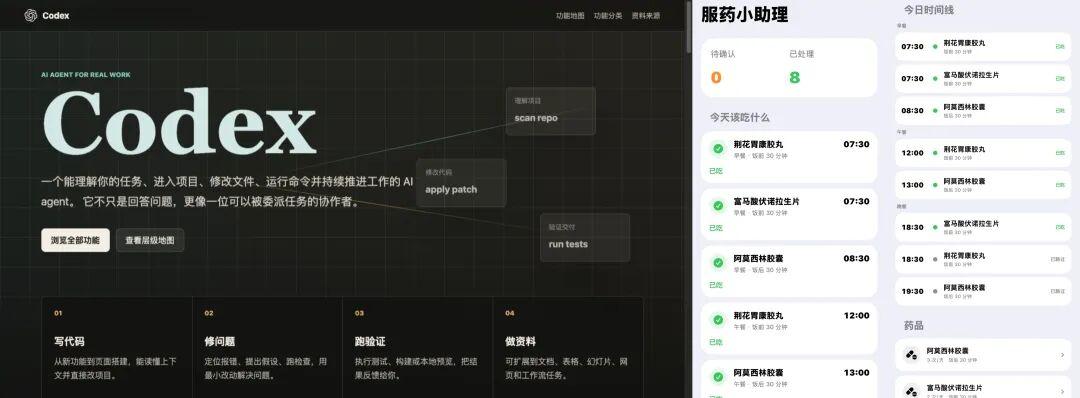Click green dot on timeline 13:00 阿莫西林胶囊 row
The height and width of the screenshot is (398, 1080).
pyautogui.click(x=935, y=185)
